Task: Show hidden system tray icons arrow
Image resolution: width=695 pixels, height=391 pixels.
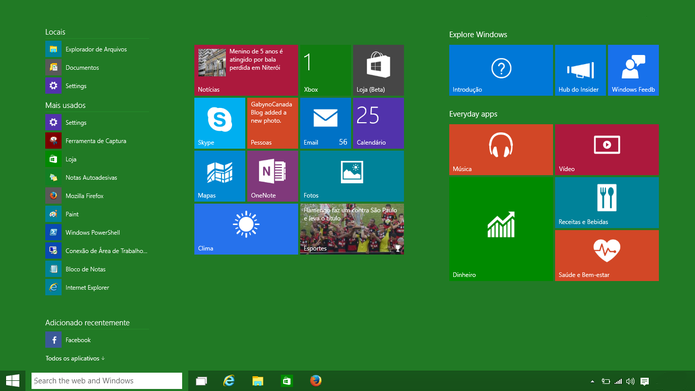Action: pos(592,381)
